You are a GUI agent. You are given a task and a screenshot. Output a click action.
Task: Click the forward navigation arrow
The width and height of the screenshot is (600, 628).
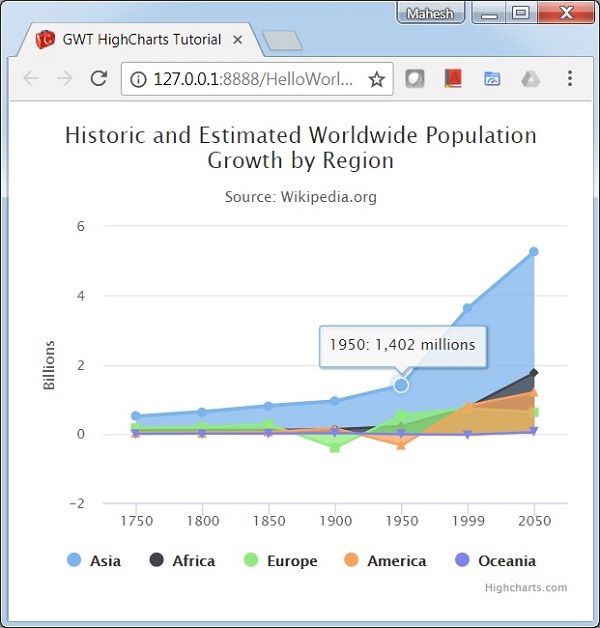pos(64,79)
